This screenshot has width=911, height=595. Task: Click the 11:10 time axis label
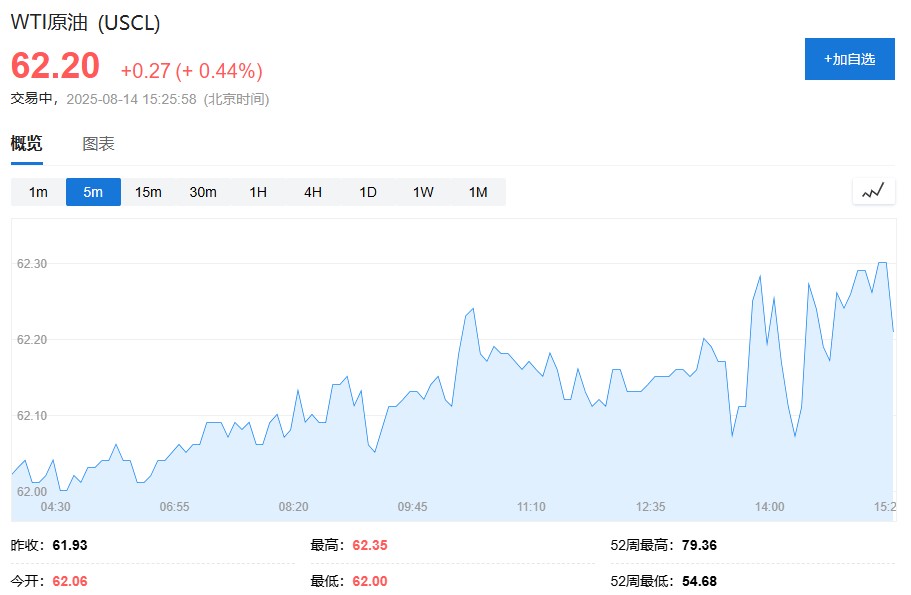pyautogui.click(x=531, y=507)
